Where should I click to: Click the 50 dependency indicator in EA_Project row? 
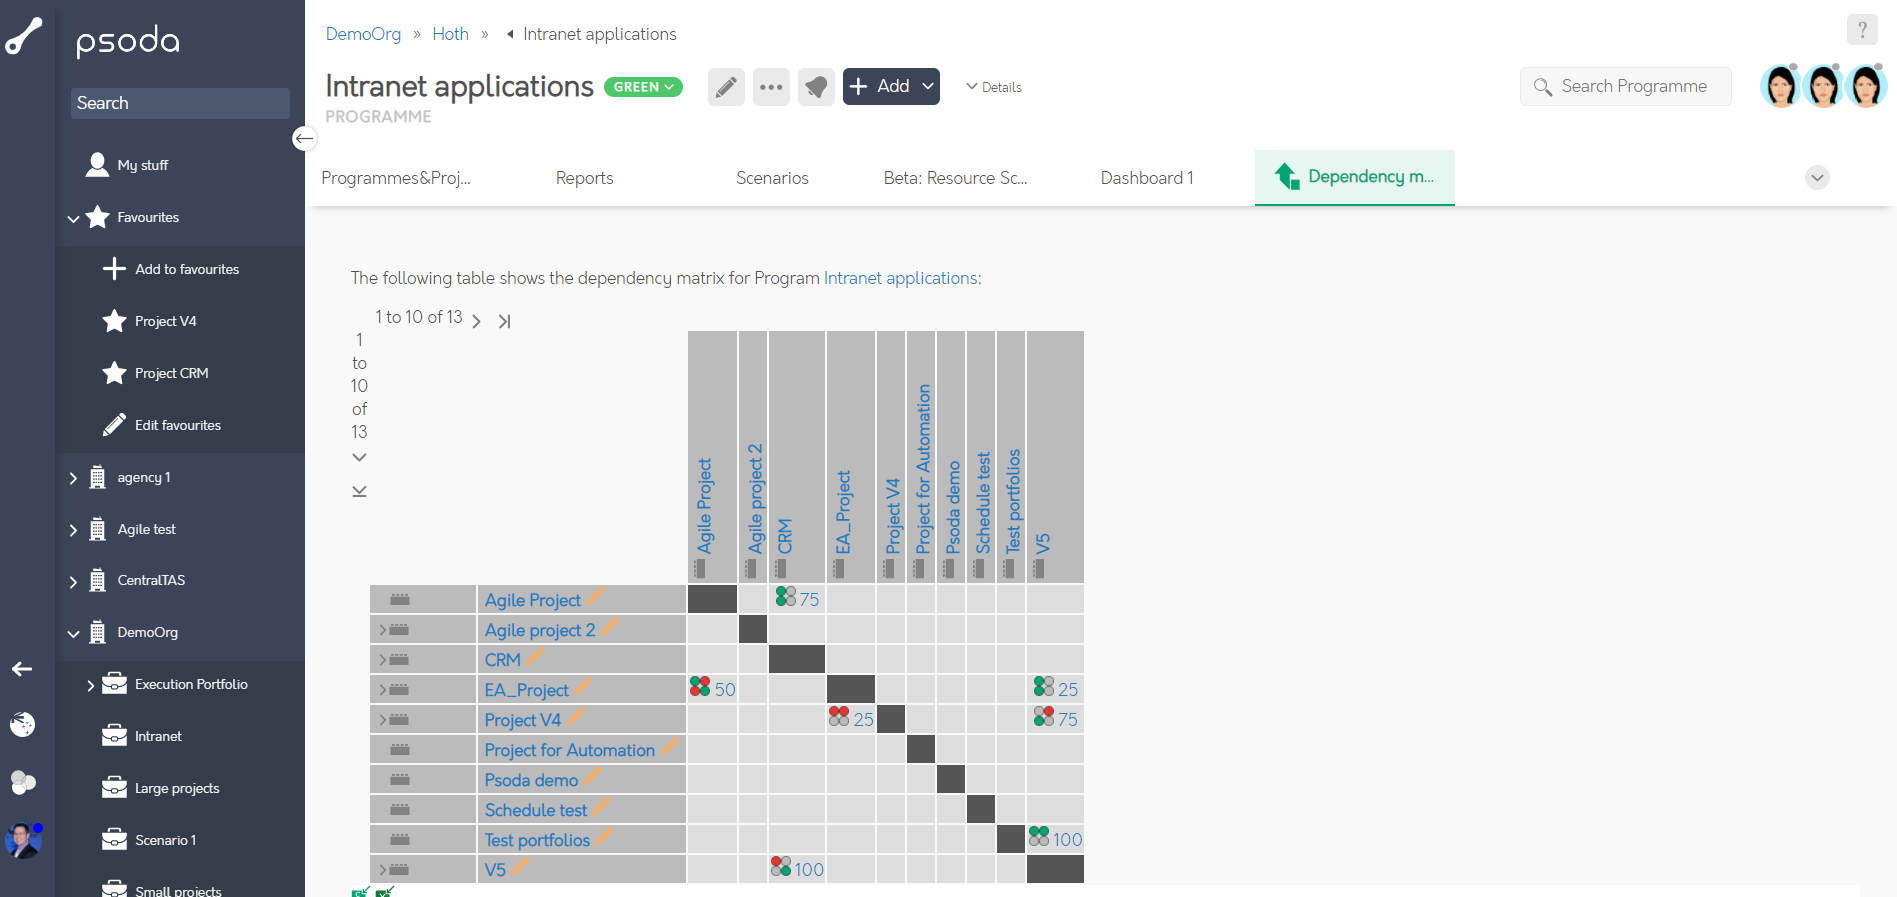712,689
